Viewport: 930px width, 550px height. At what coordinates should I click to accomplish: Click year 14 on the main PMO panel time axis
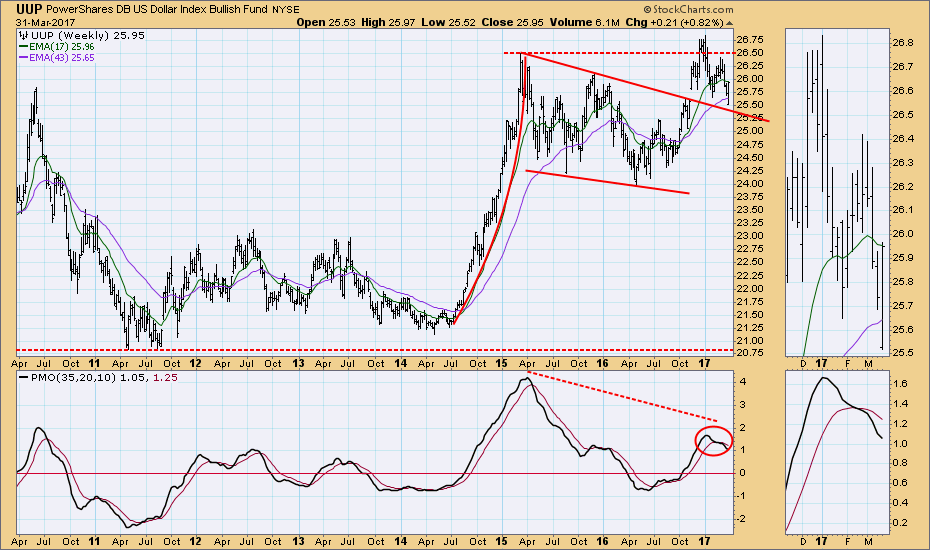pos(400,541)
